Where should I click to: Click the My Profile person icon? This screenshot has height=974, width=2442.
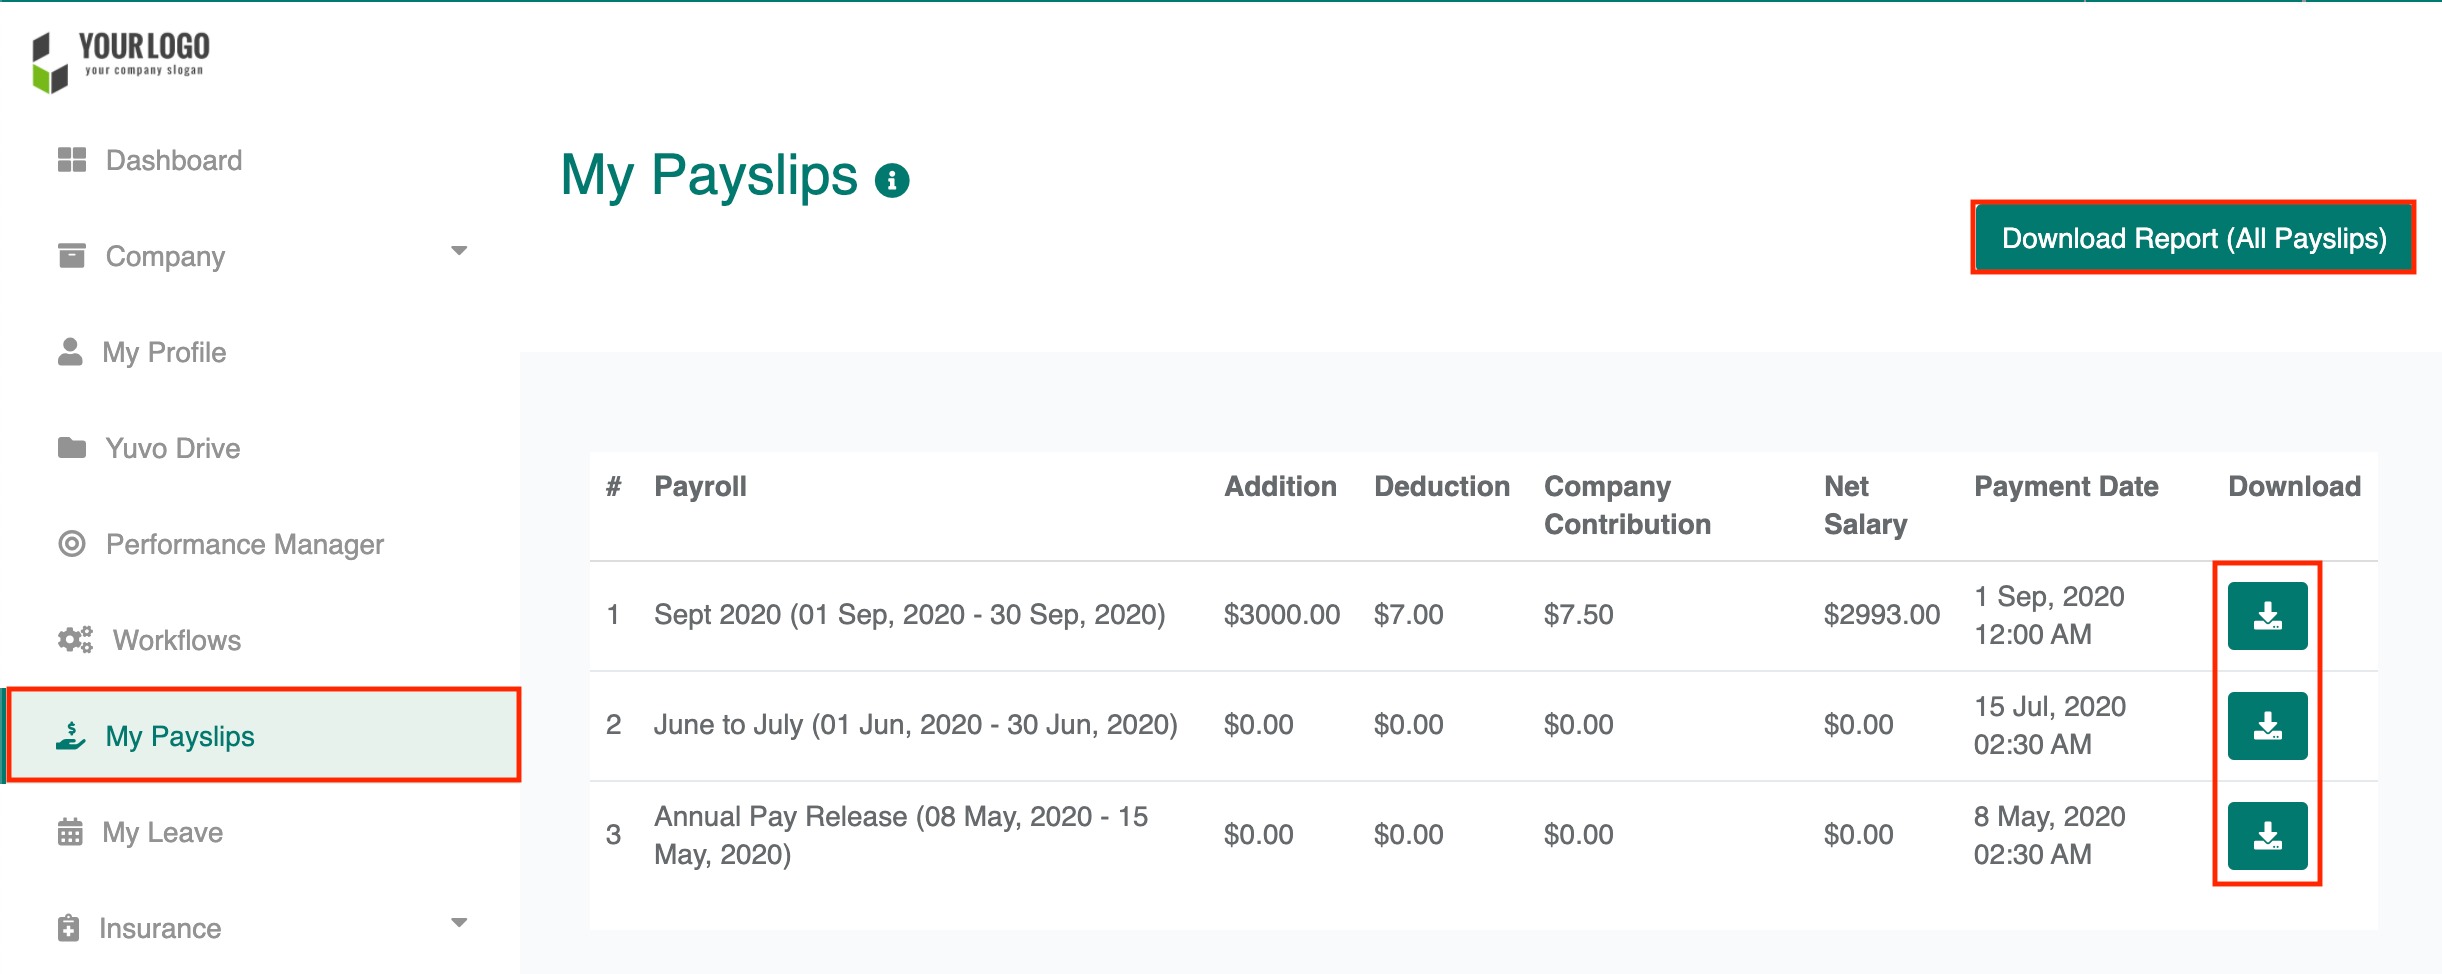point(70,352)
